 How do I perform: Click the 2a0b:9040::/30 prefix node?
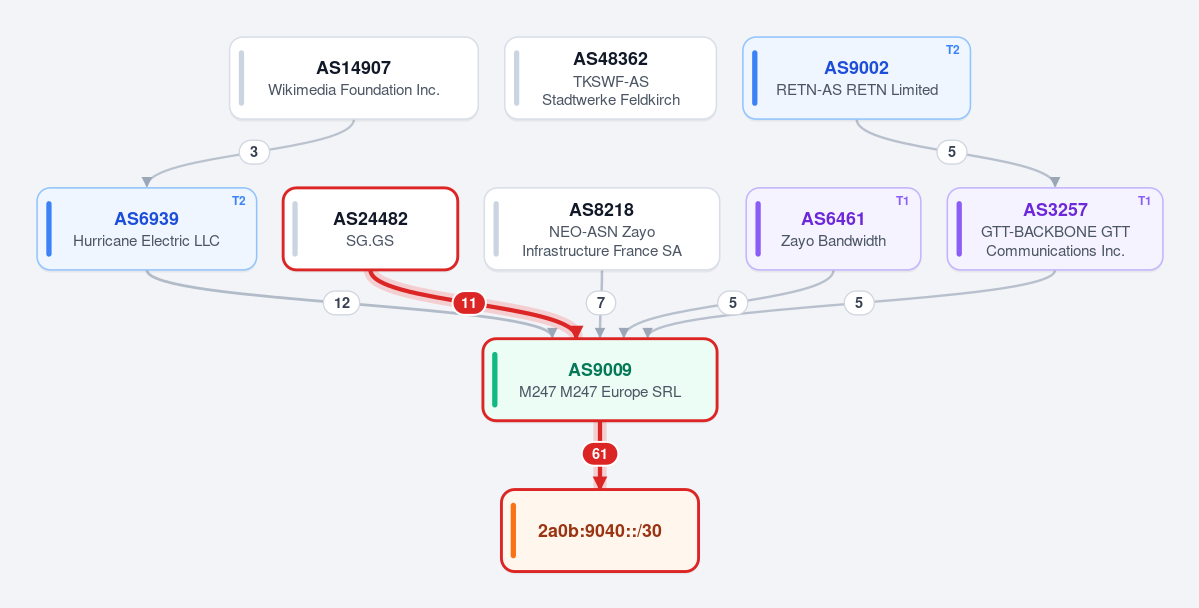(600, 530)
